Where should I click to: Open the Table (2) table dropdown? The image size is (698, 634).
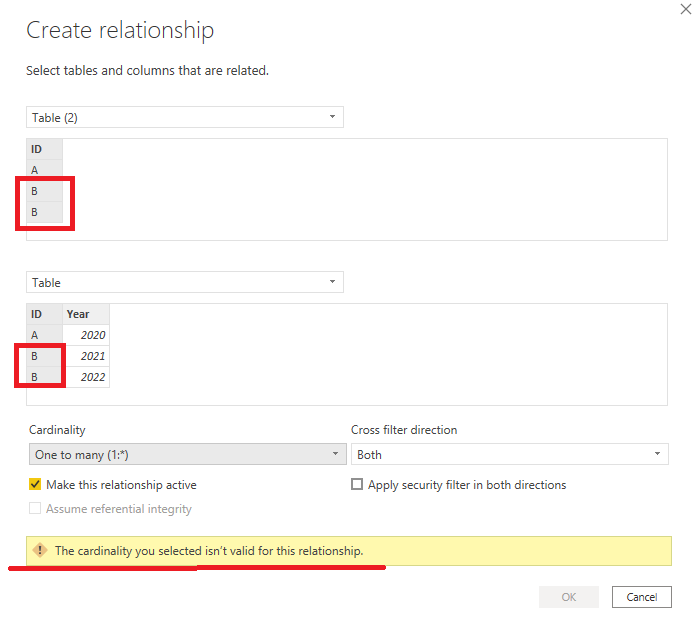tap(185, 117)
